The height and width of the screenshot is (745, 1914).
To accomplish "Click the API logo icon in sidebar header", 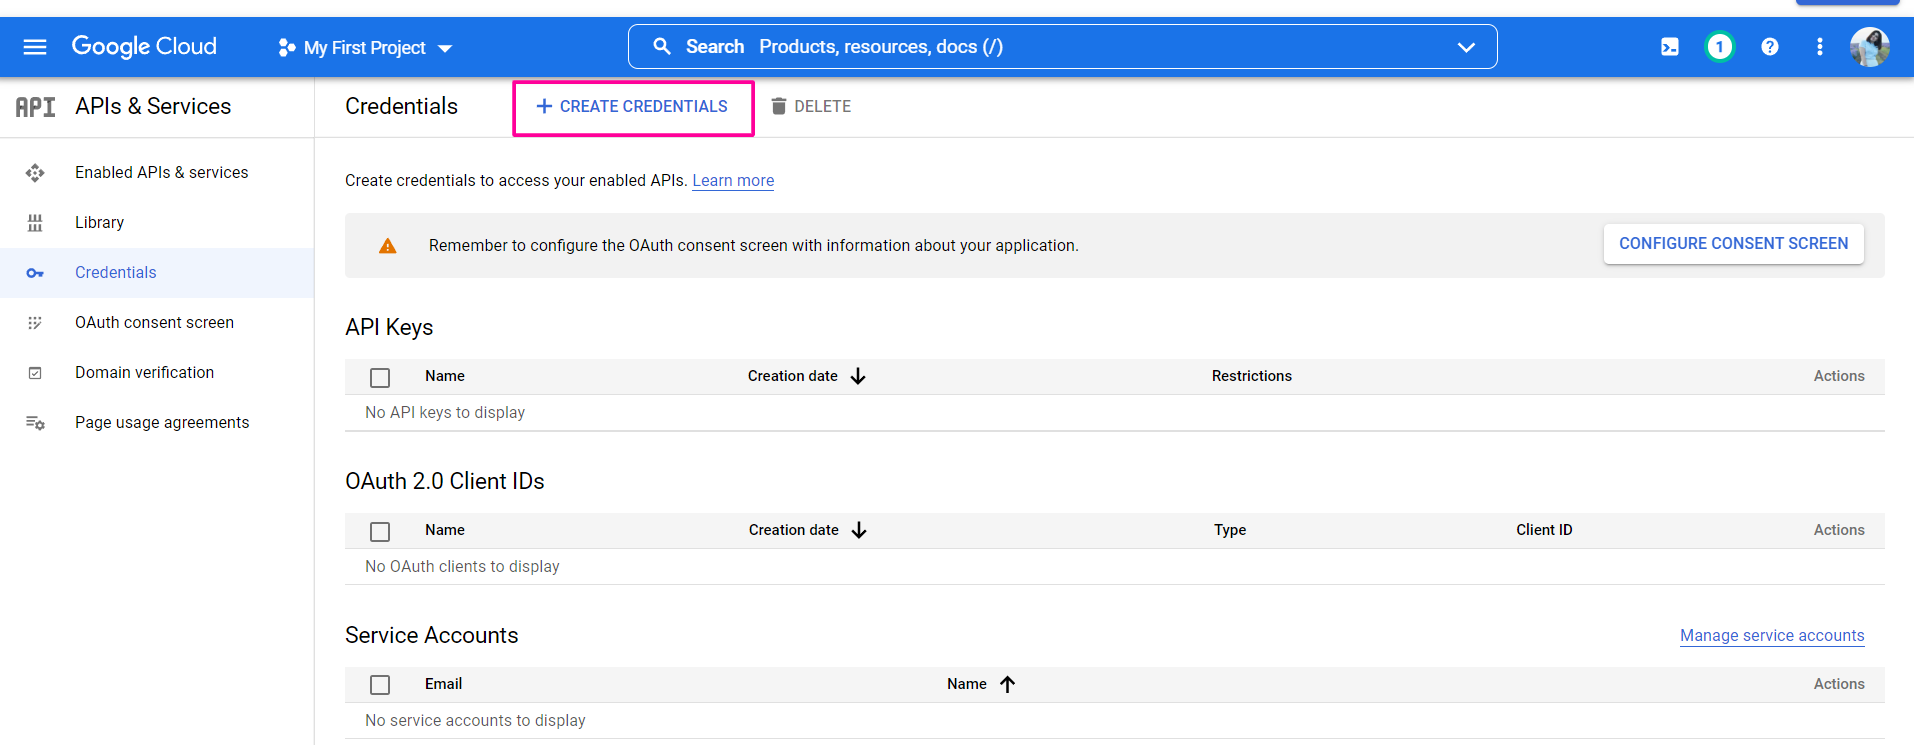I will (36, 107).
